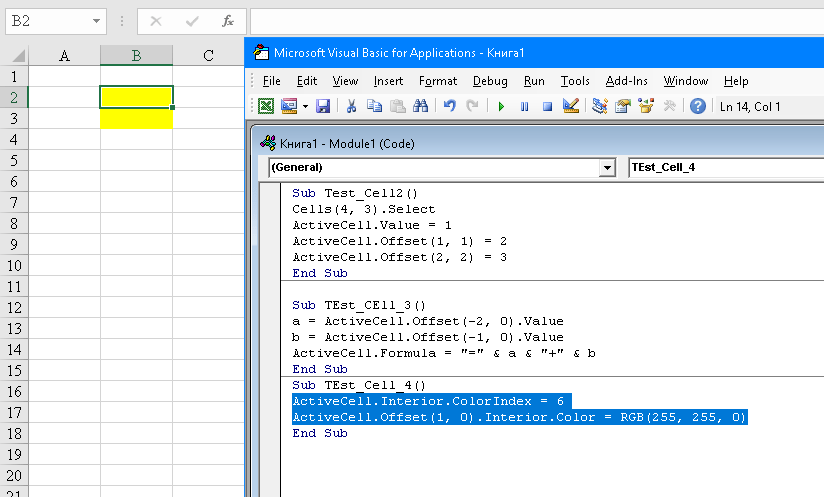Open the Insert UserForm dropdown arrow
The image size is (824, 497).
click(x=305, y=106)
